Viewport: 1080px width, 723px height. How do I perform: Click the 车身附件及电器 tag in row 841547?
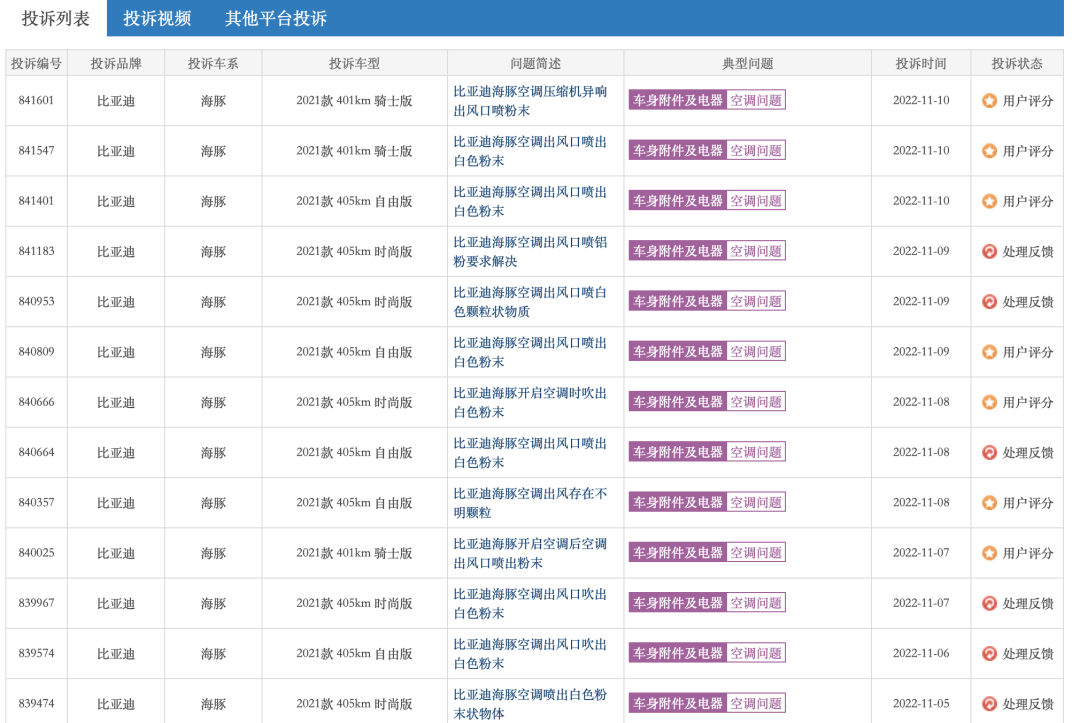[x=678, y=150]
